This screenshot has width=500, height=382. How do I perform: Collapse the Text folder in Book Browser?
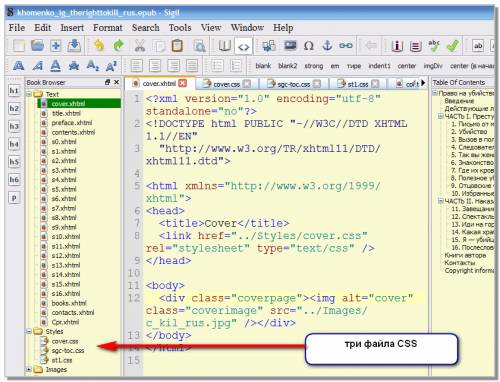coord(29,94)
